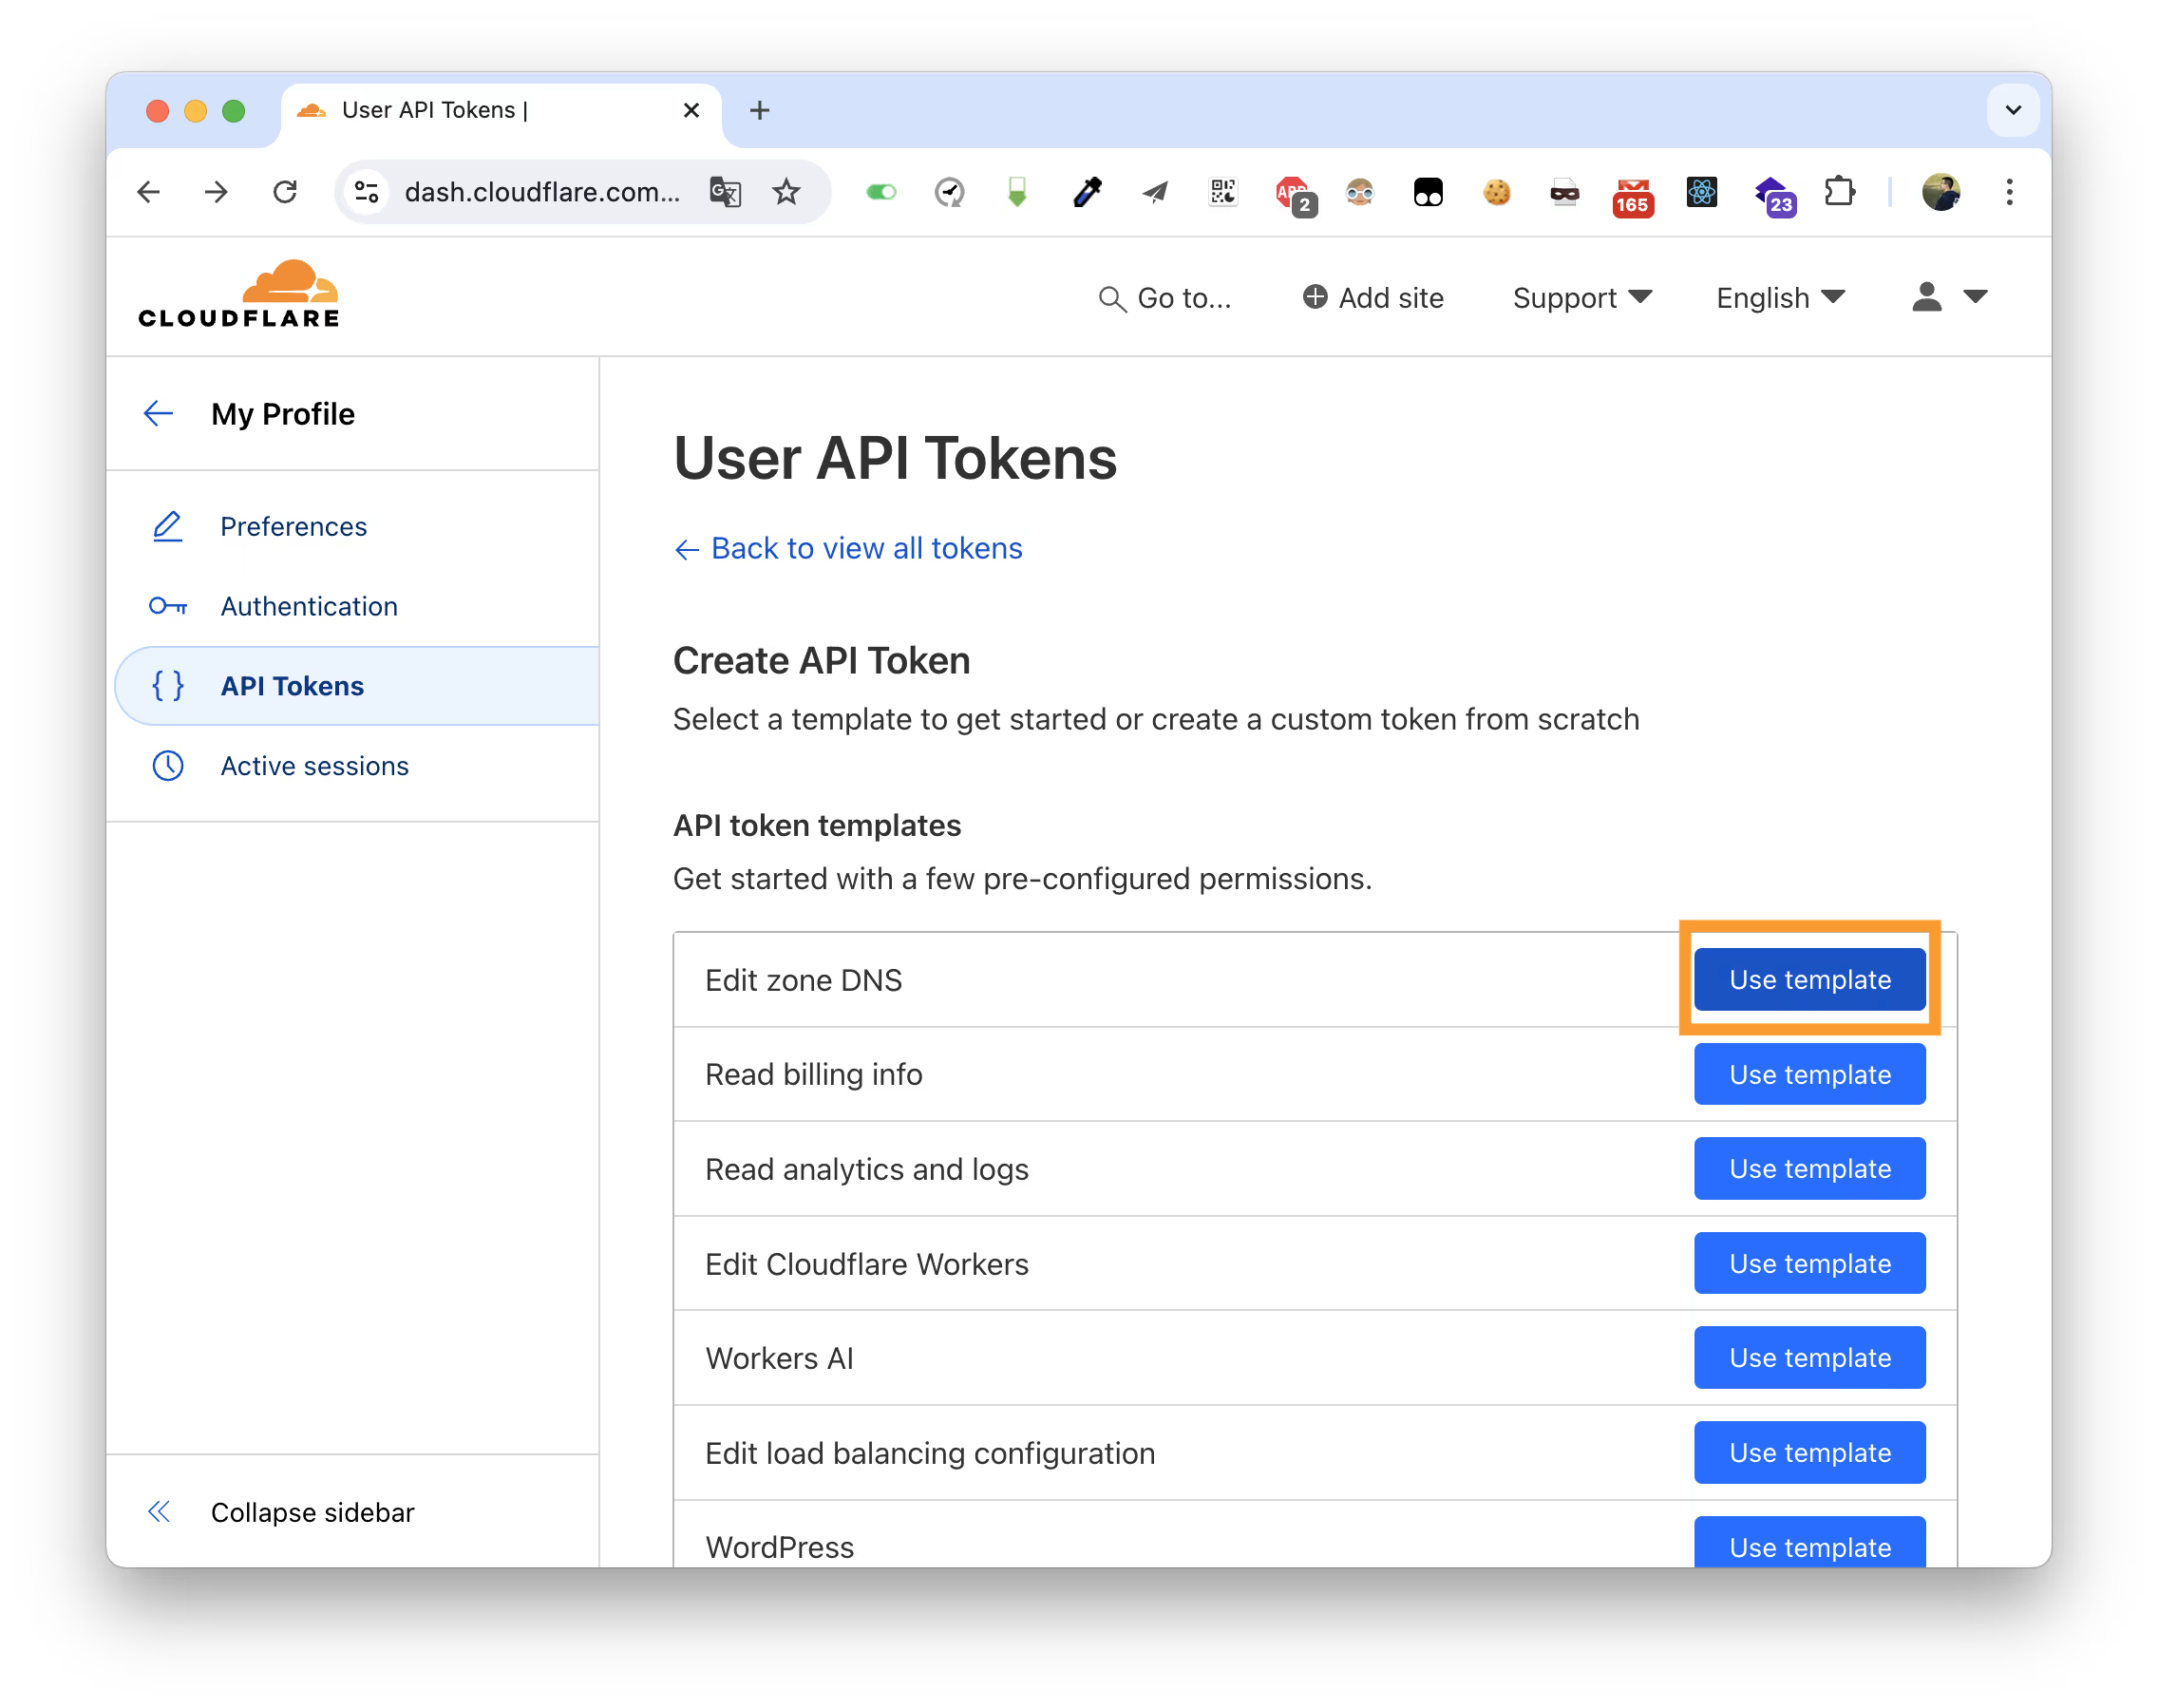Open the Gmail checker showing 165

(x=1633, y=196)
